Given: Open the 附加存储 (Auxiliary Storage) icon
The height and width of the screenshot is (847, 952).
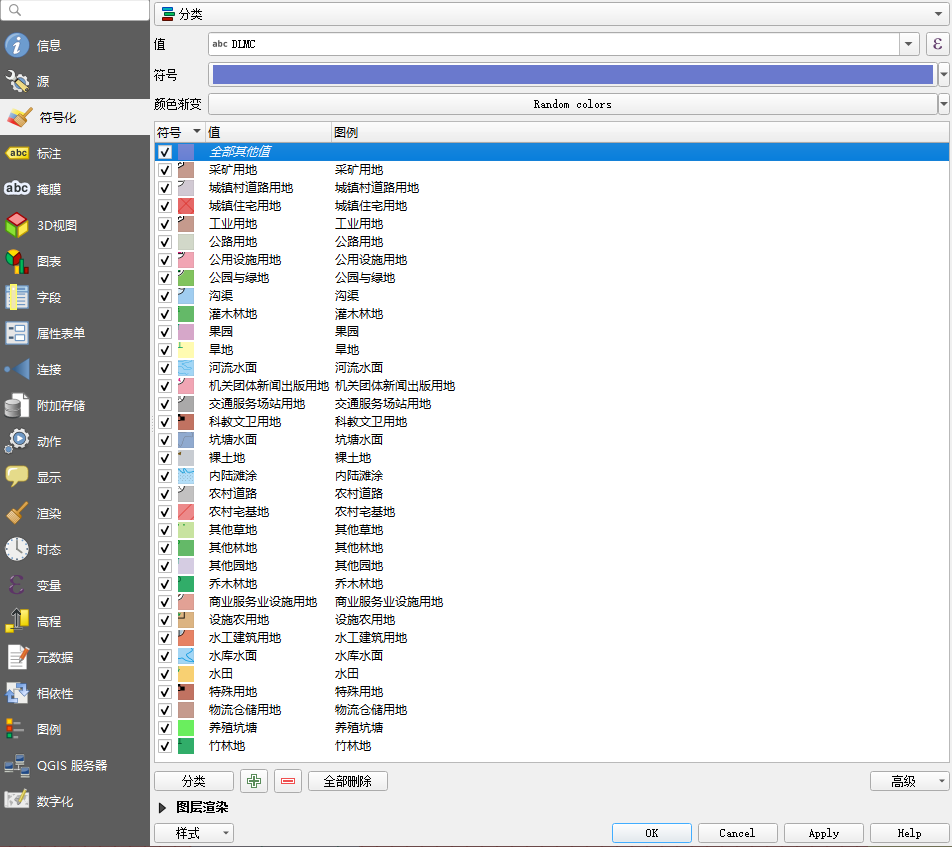Looking at the screenshot, I should (x=17, y=405).
